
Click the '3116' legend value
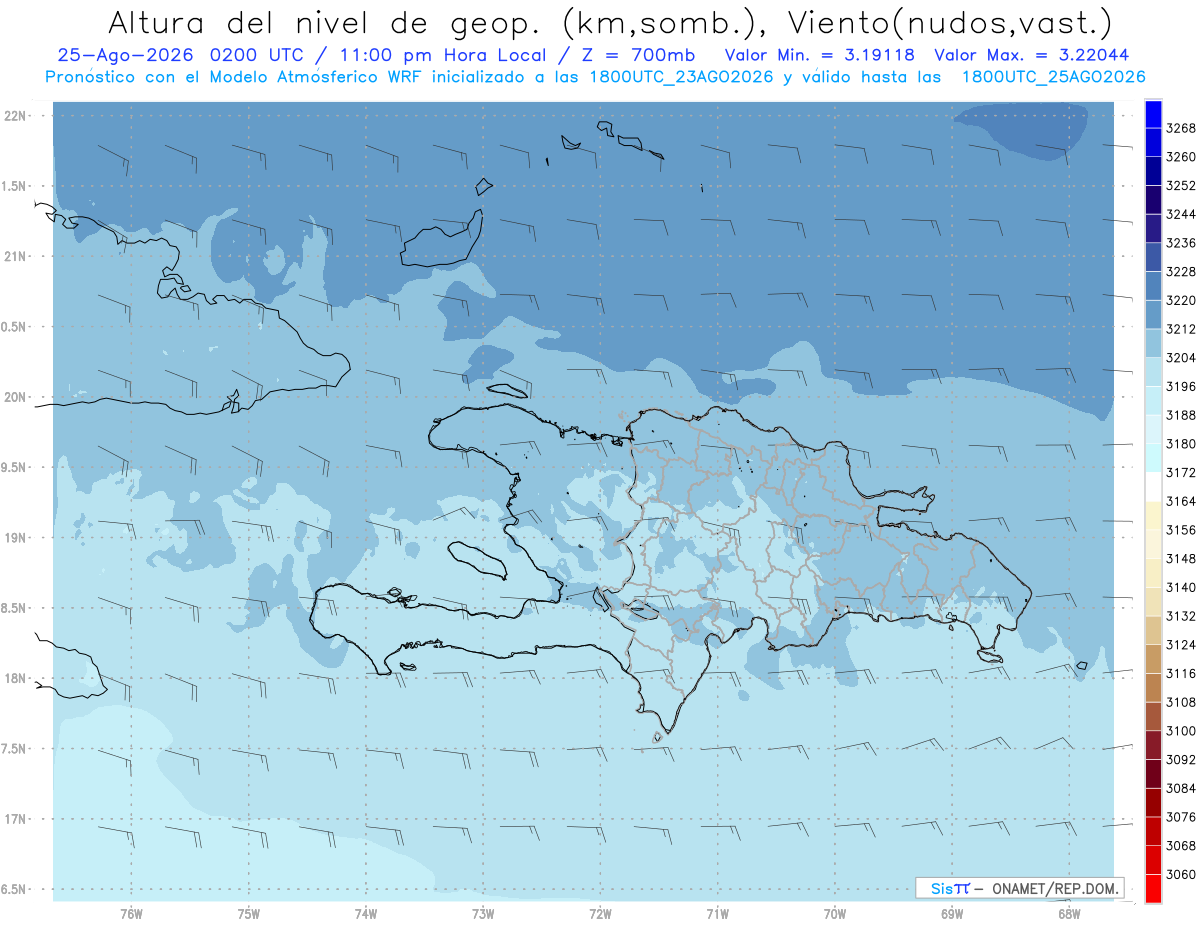click(x=1180, y=674)
